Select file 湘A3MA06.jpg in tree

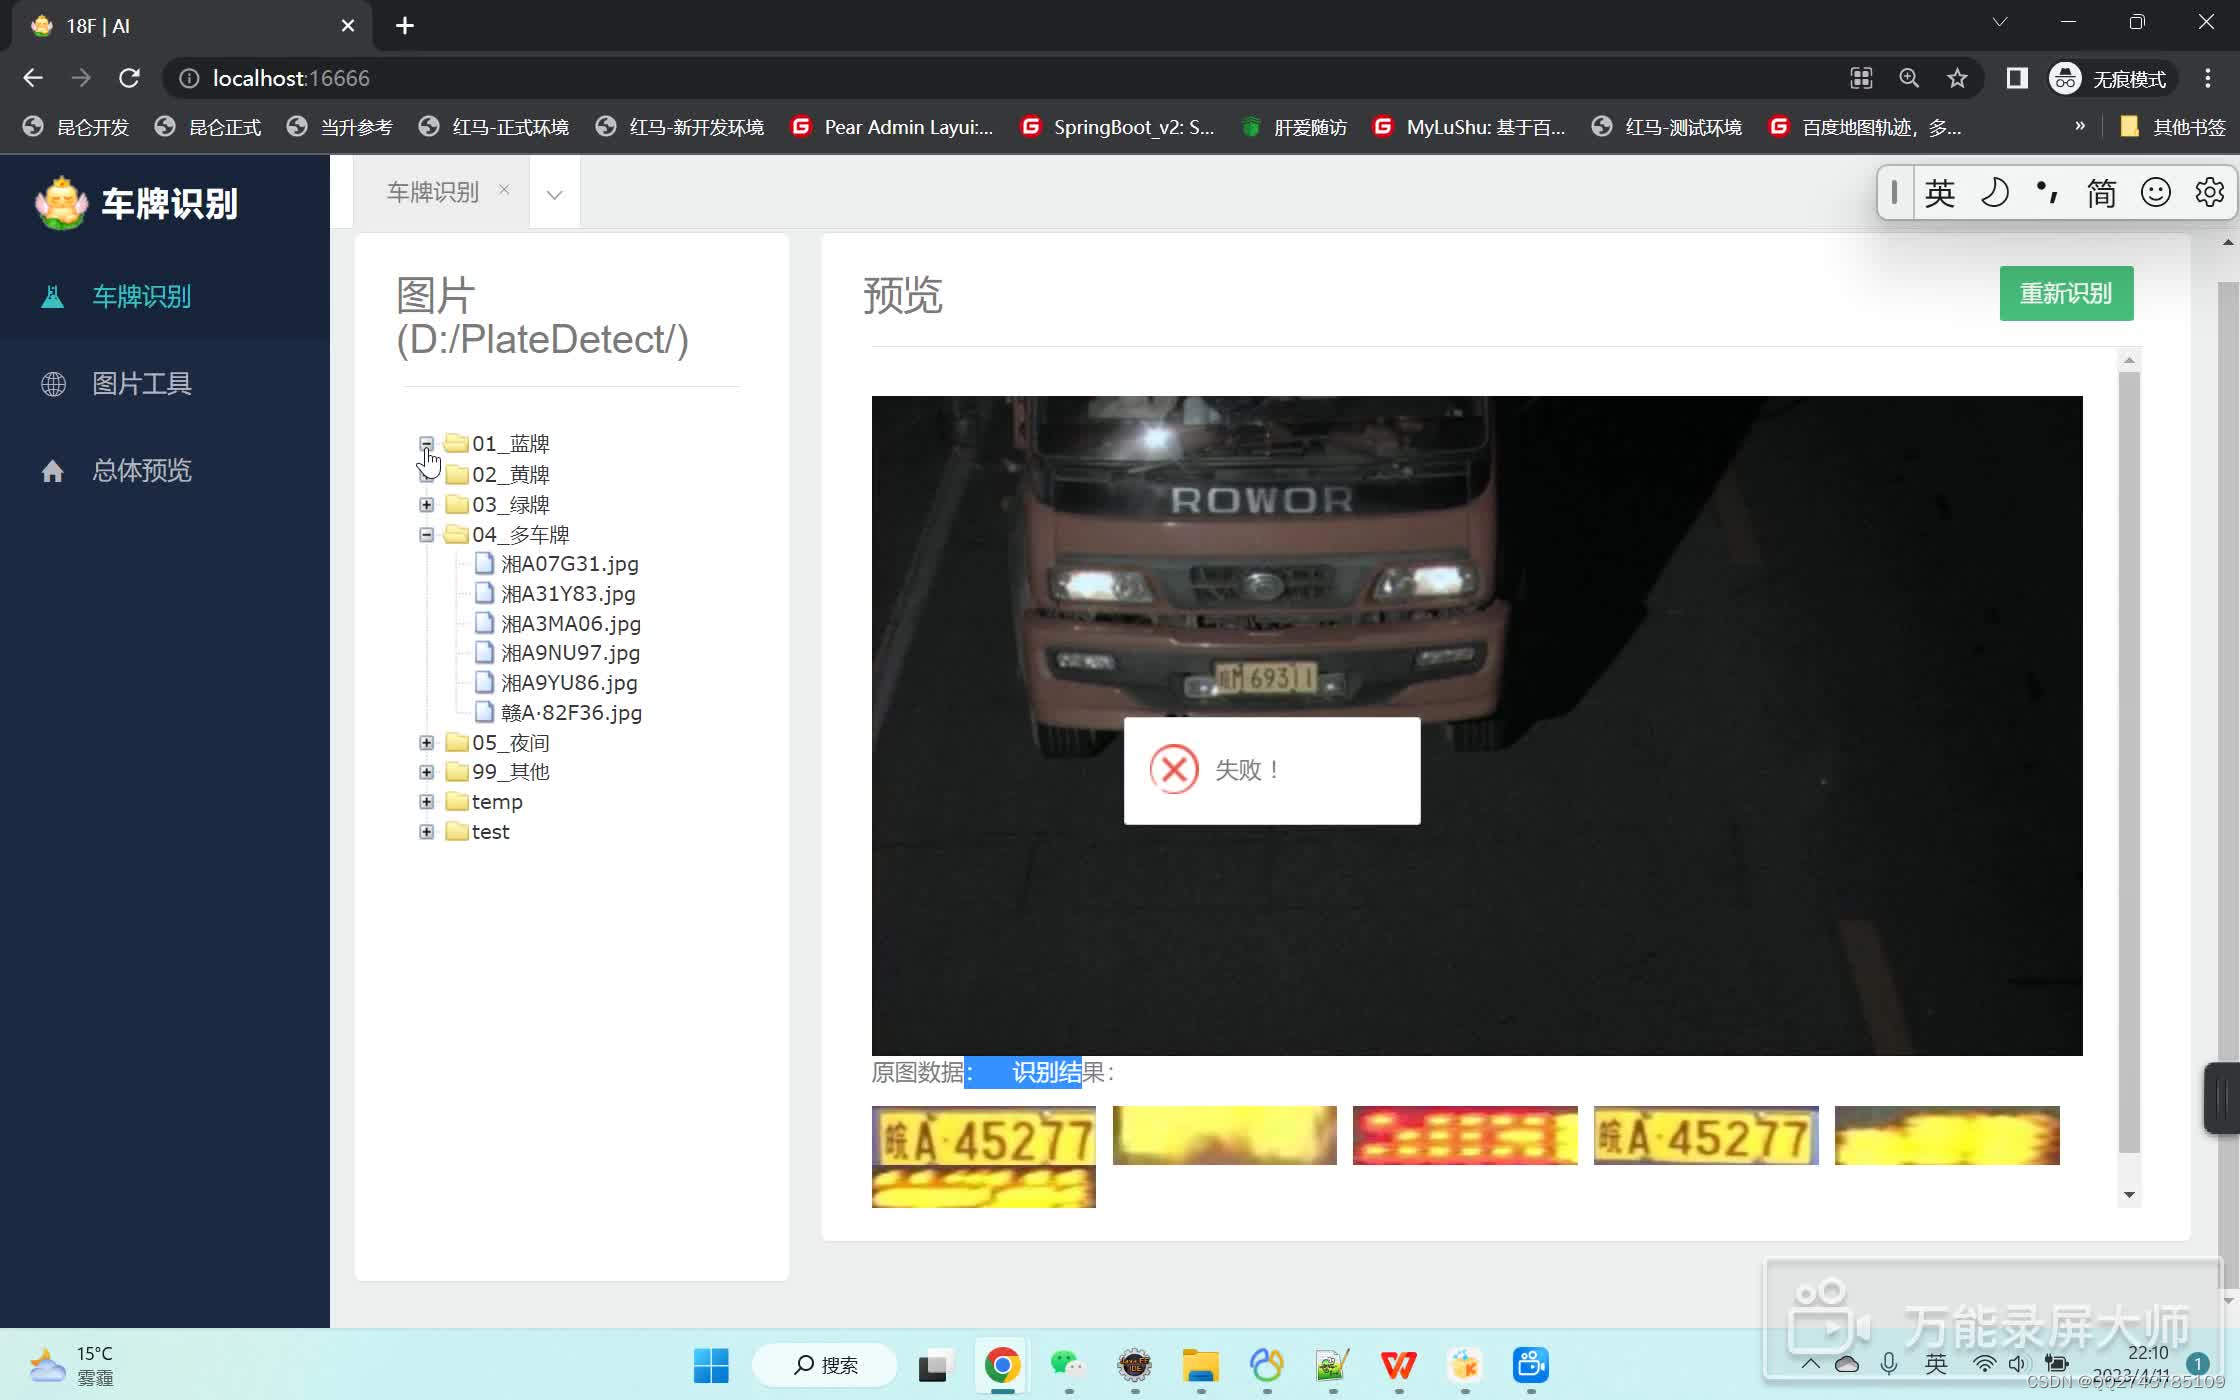point(570,624)
